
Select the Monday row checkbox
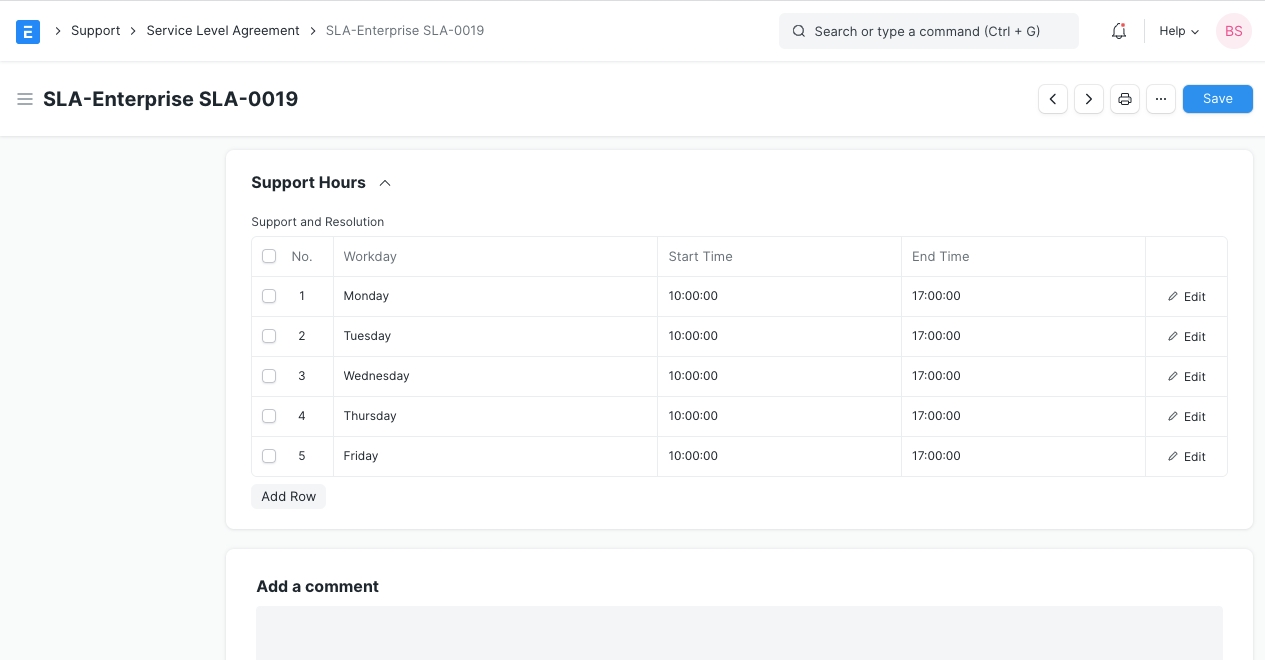(x=269, y=296)
